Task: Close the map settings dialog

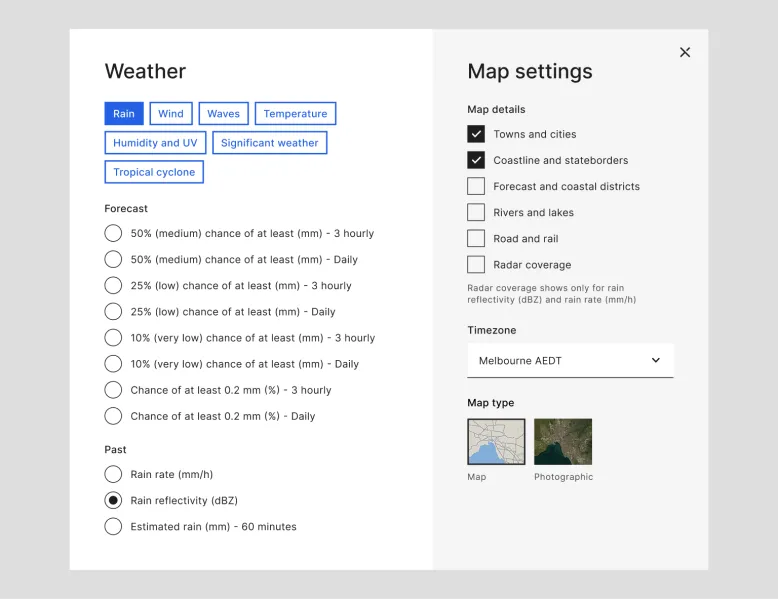Action: point(685,52)
